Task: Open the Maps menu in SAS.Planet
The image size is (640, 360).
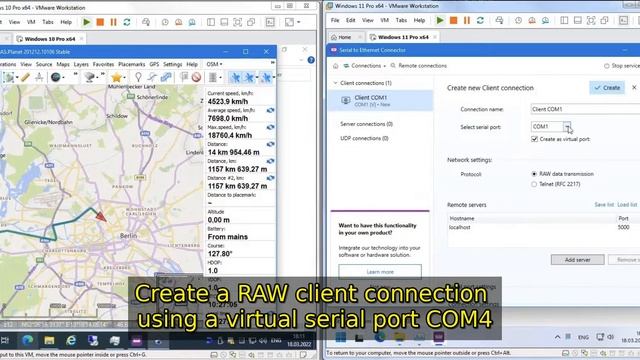Action: 63,64
